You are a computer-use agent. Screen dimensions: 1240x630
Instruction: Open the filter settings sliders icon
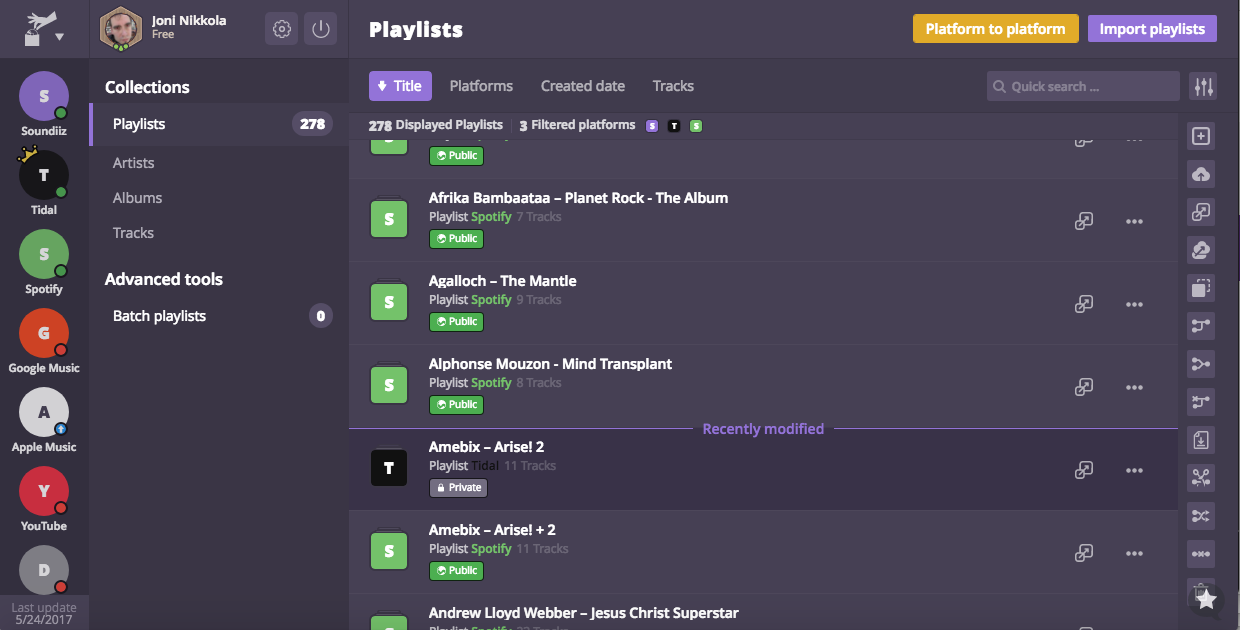tap(1203, 87)
